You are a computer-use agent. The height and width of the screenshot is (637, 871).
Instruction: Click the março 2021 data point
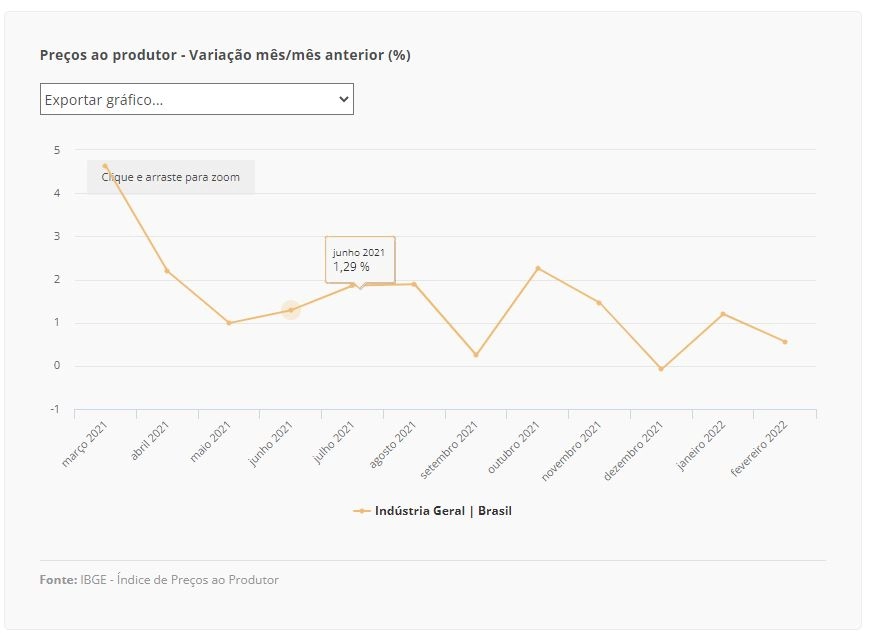click(x=105, y=166)
